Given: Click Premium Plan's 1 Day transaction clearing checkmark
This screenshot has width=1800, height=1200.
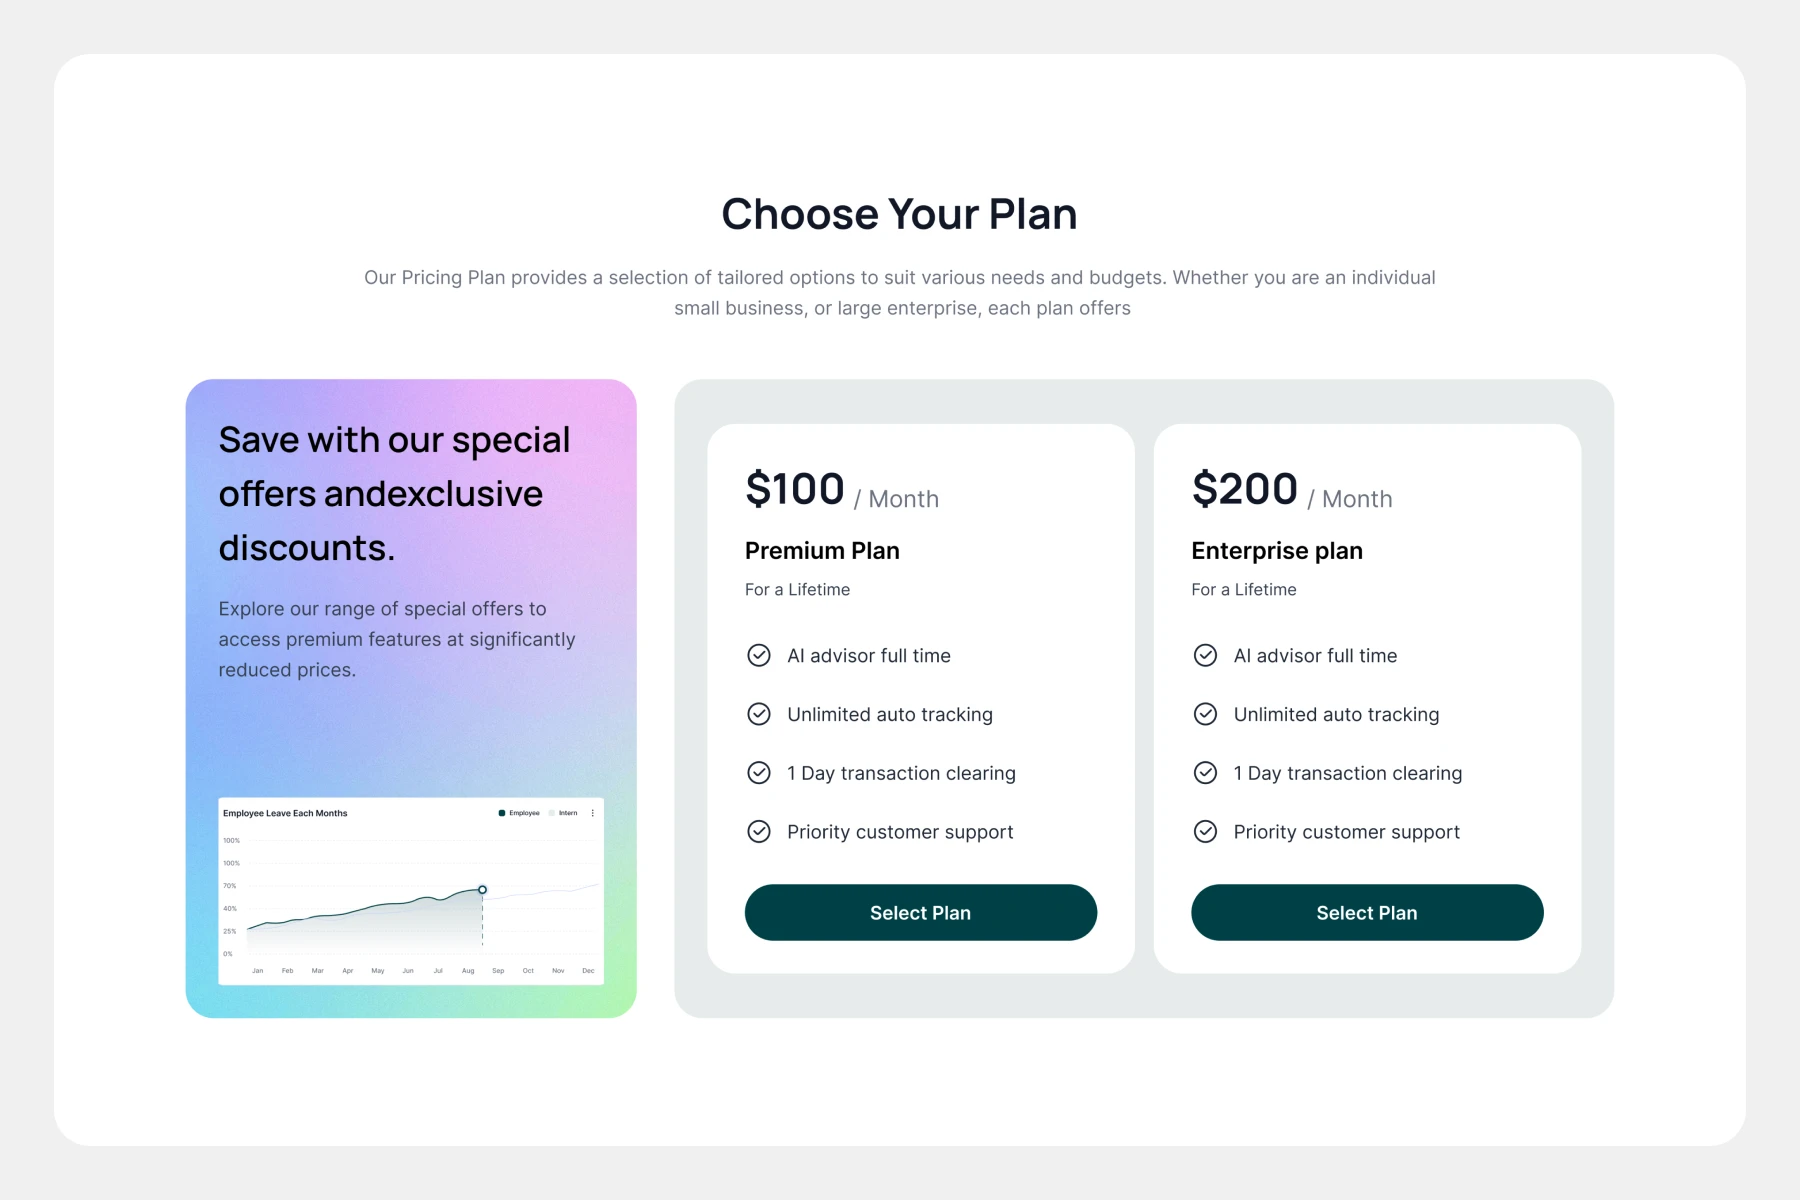Looking at the screenshot, I should [x=759, y=773].
